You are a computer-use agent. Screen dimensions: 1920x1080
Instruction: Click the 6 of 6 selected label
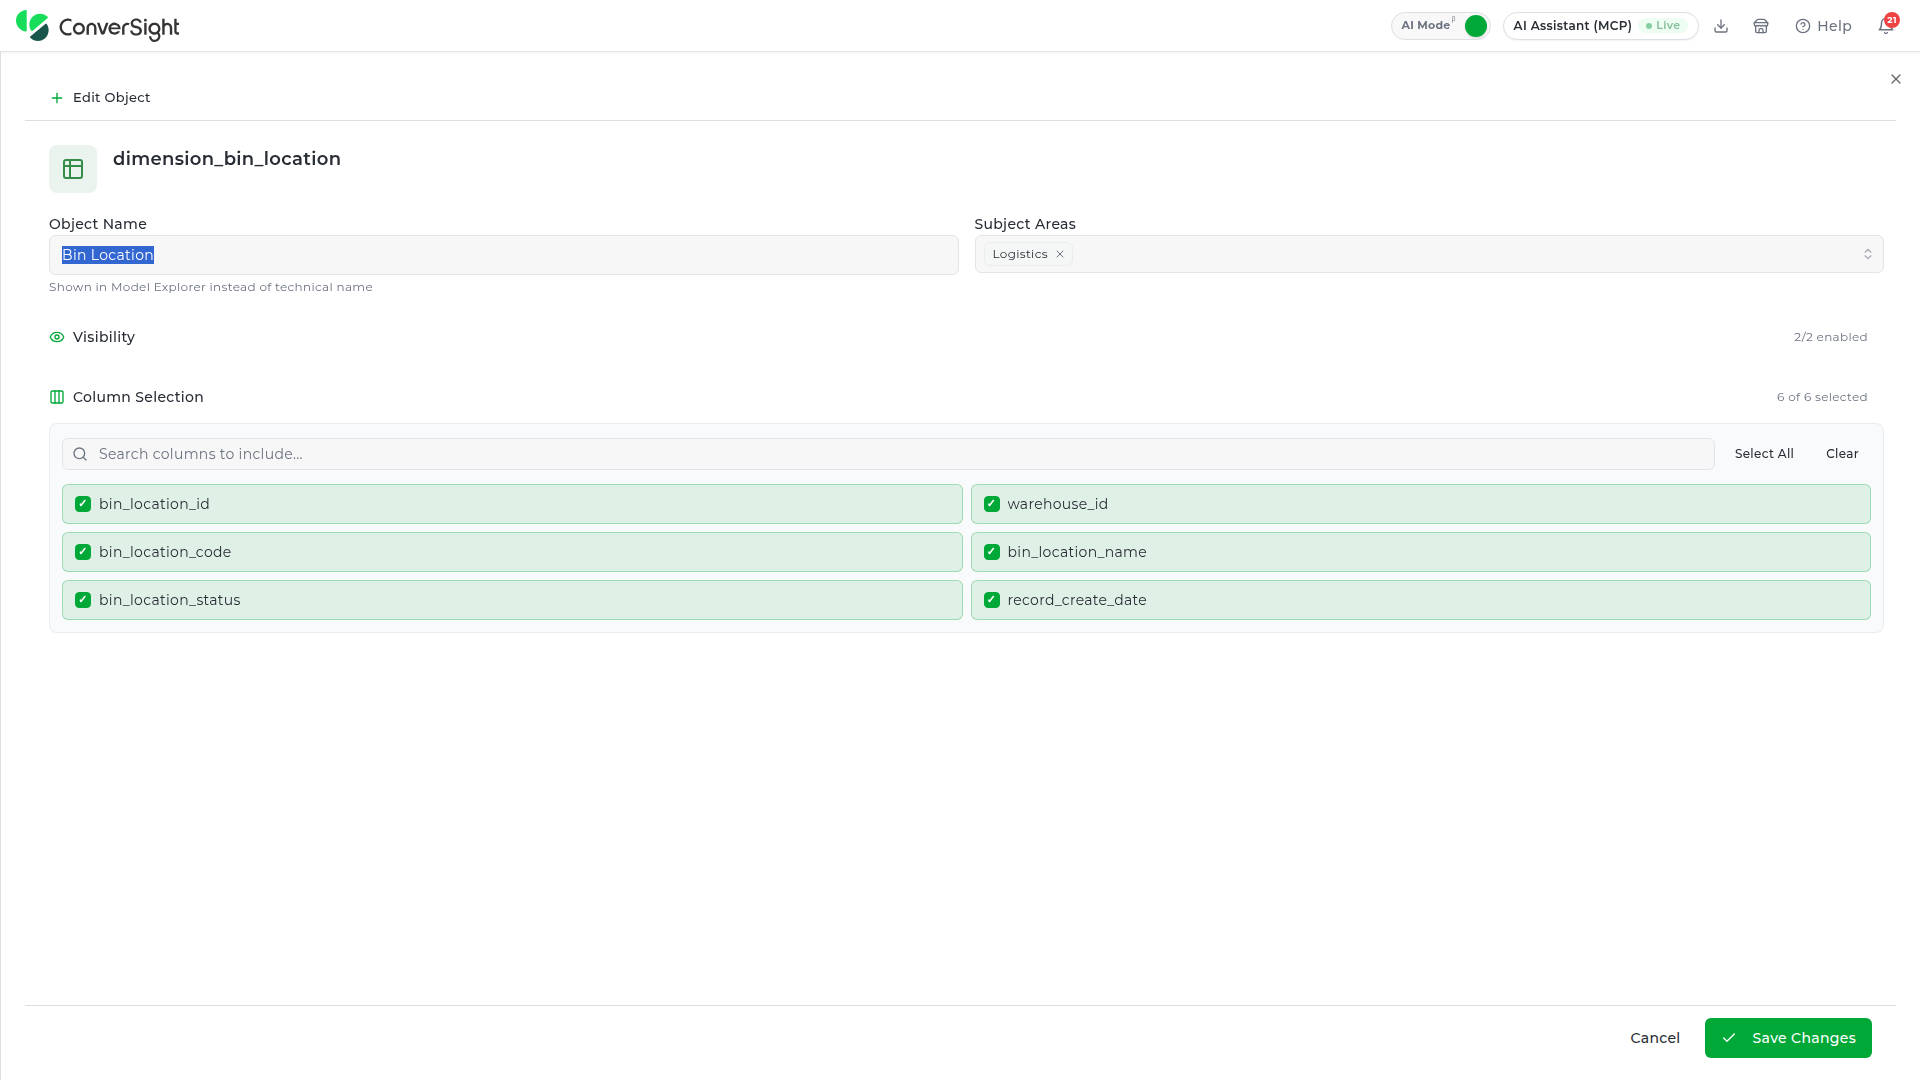(1822, 397)
